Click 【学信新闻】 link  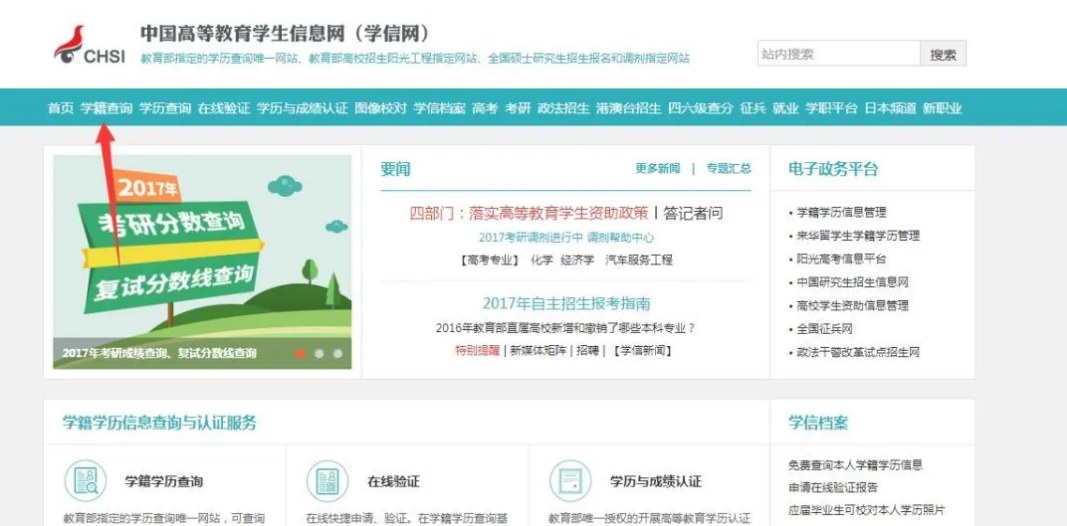[x=642, y=350]
